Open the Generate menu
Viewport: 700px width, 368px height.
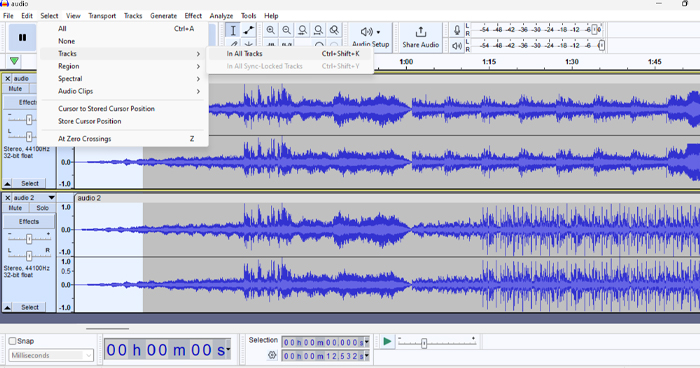pos(163,16)
